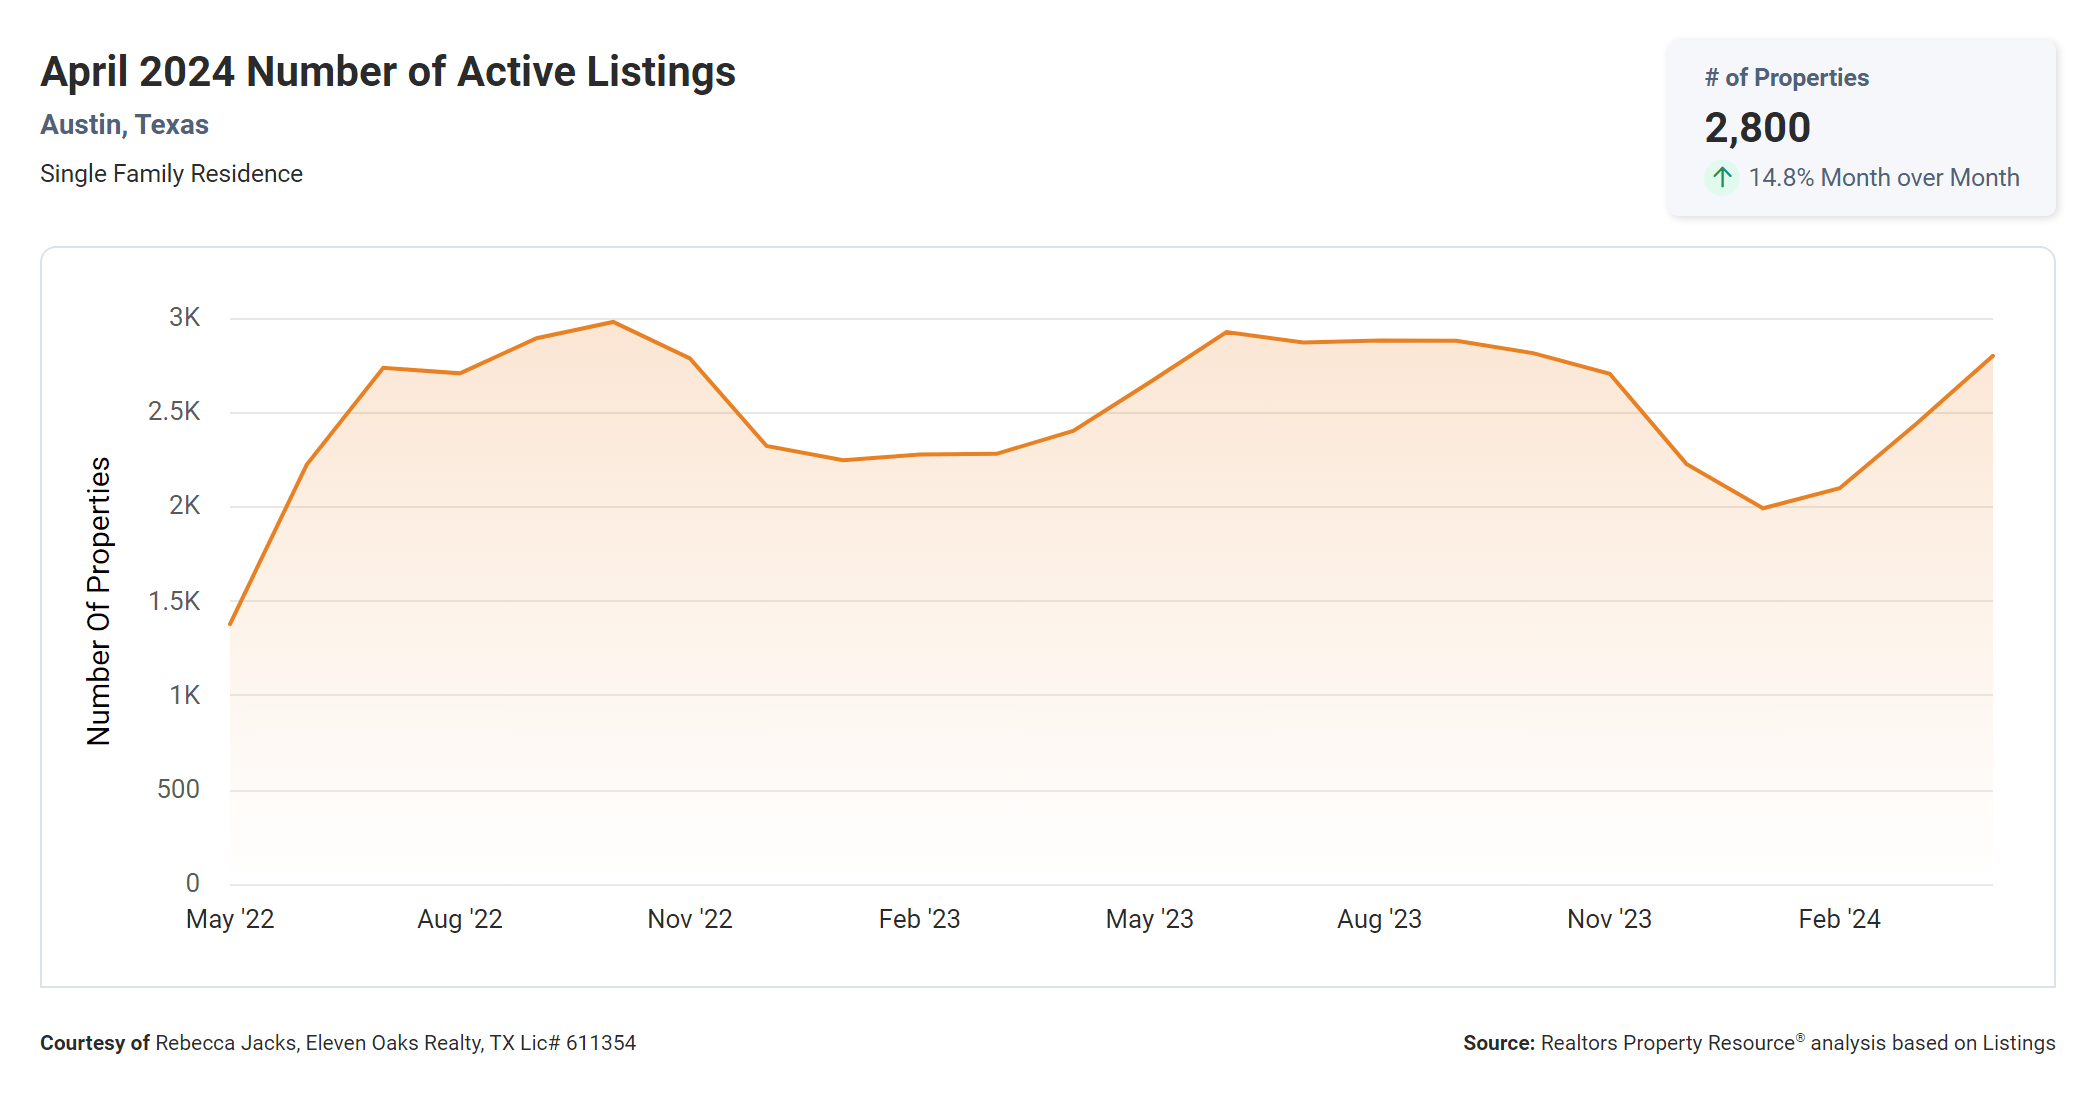
Task: Click the Single Family Residence label
Action: [171, 174]
